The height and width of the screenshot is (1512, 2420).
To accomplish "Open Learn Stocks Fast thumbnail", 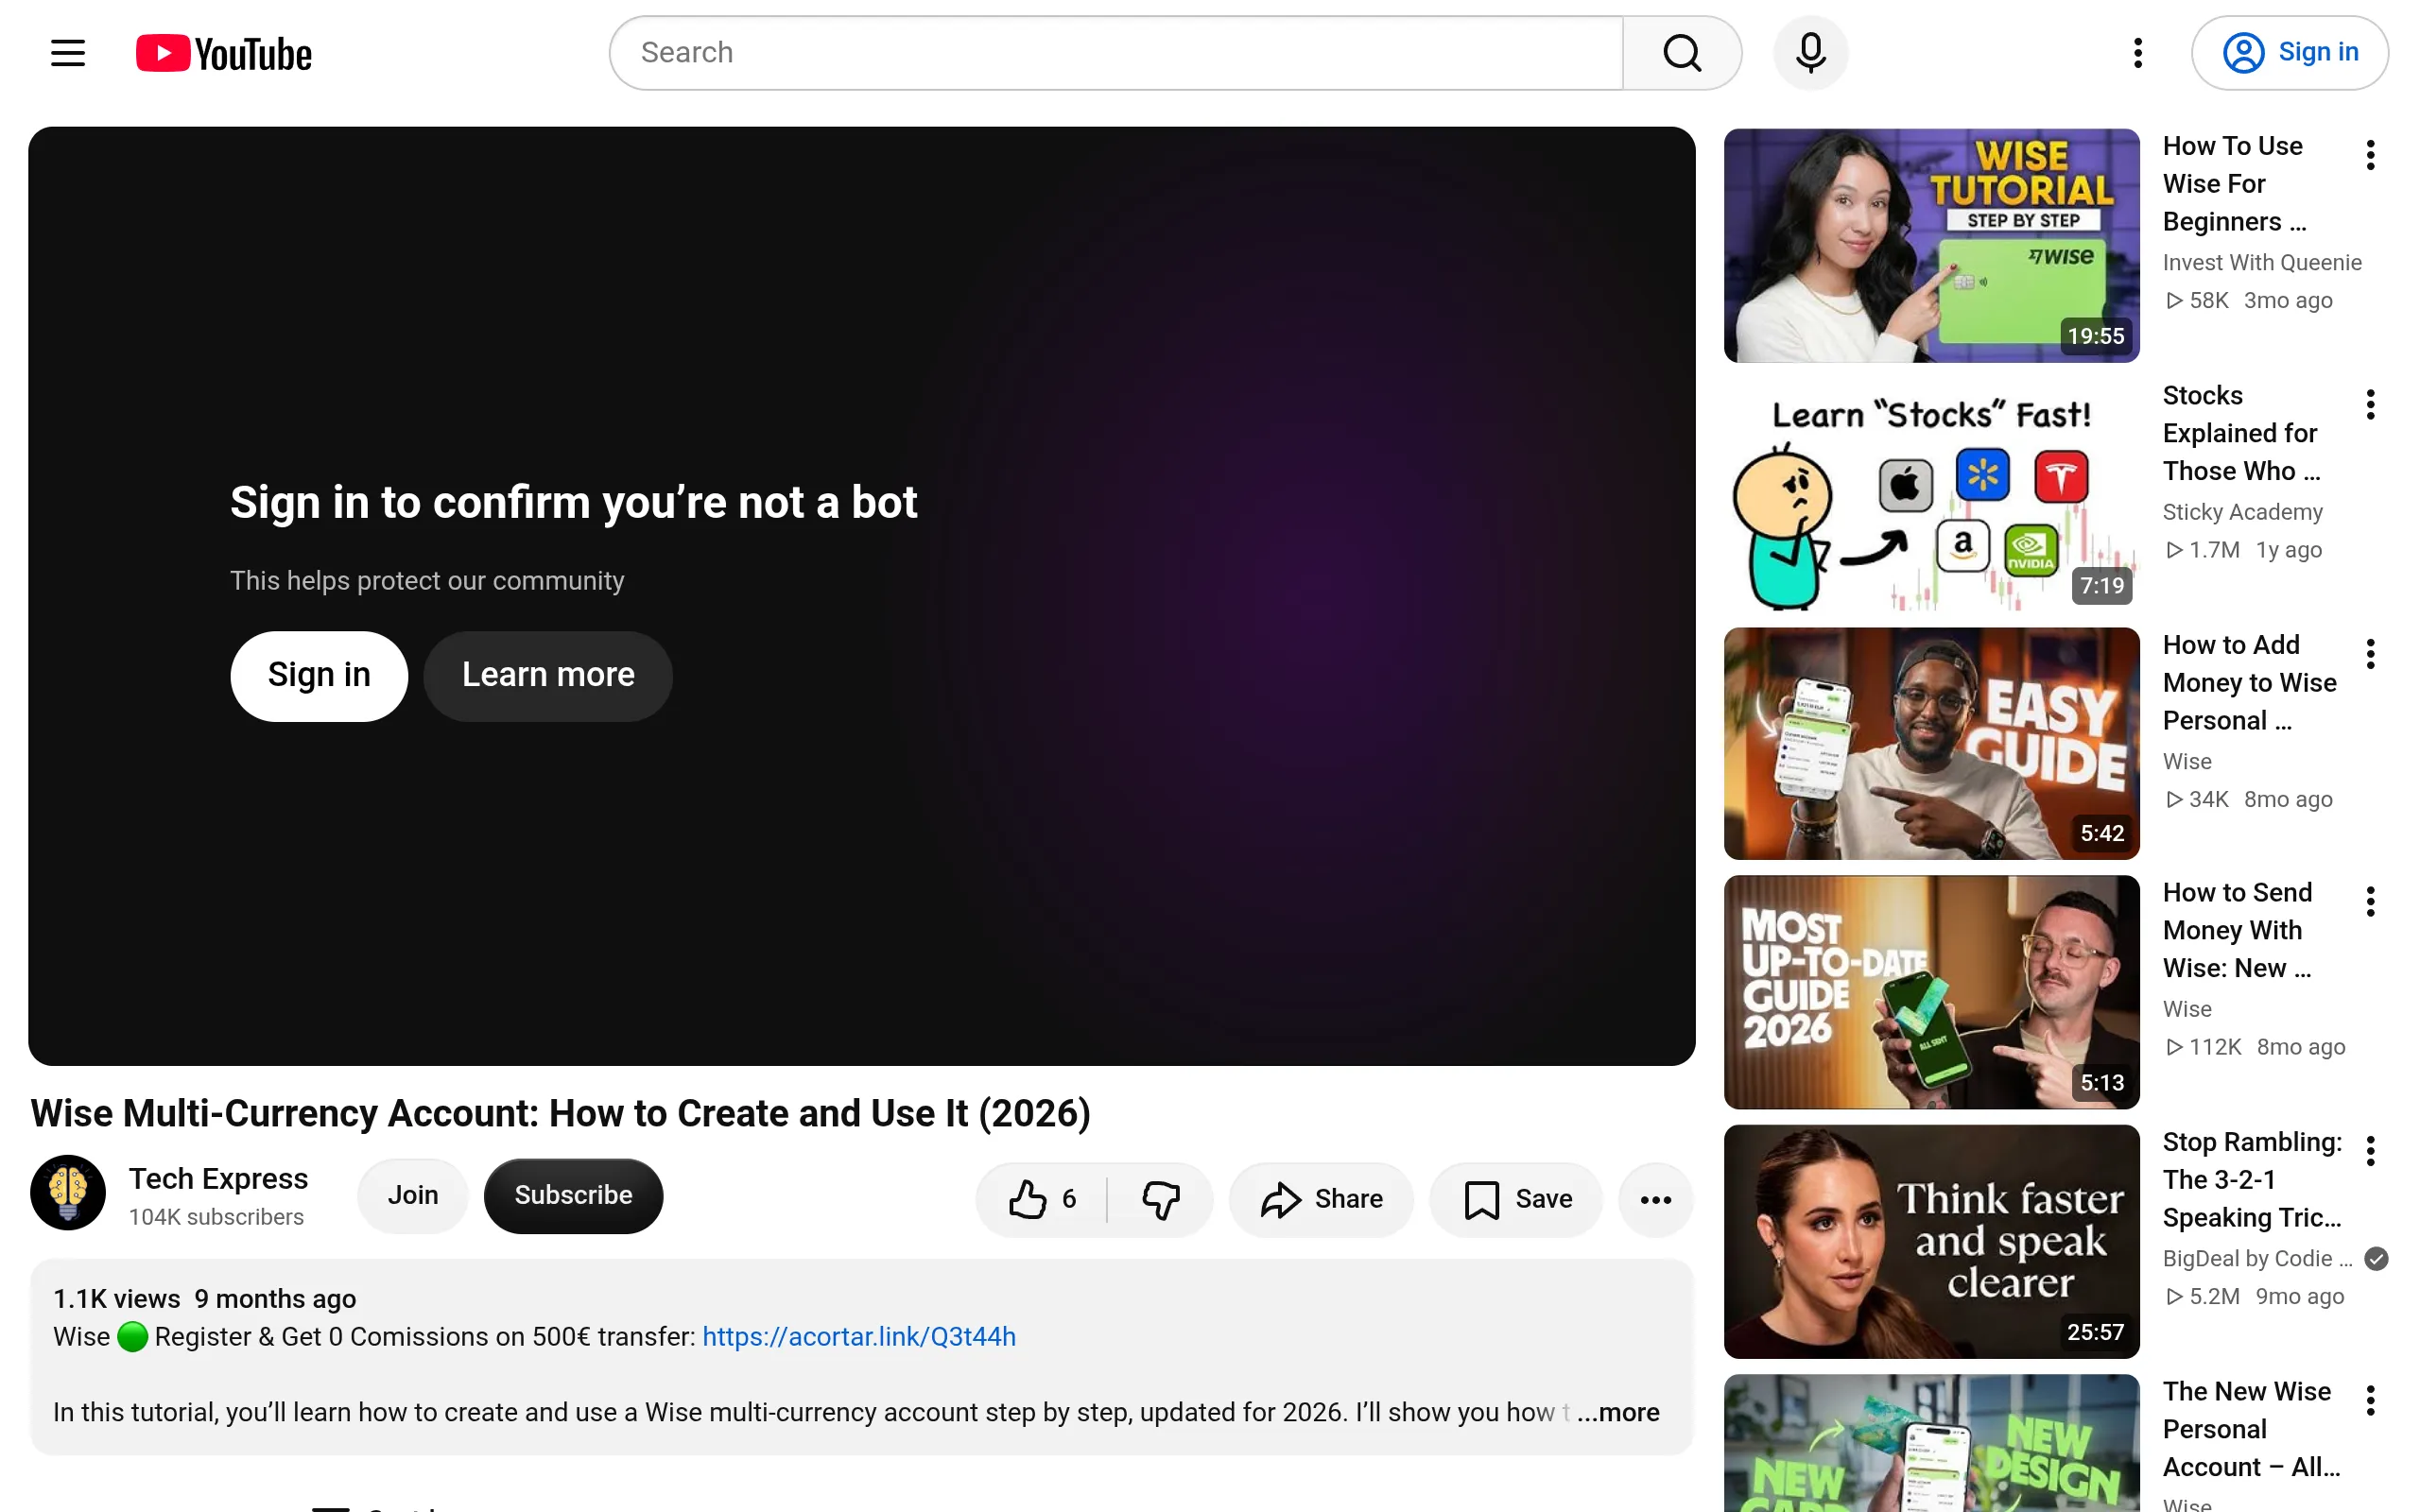I will (1931, 495).
